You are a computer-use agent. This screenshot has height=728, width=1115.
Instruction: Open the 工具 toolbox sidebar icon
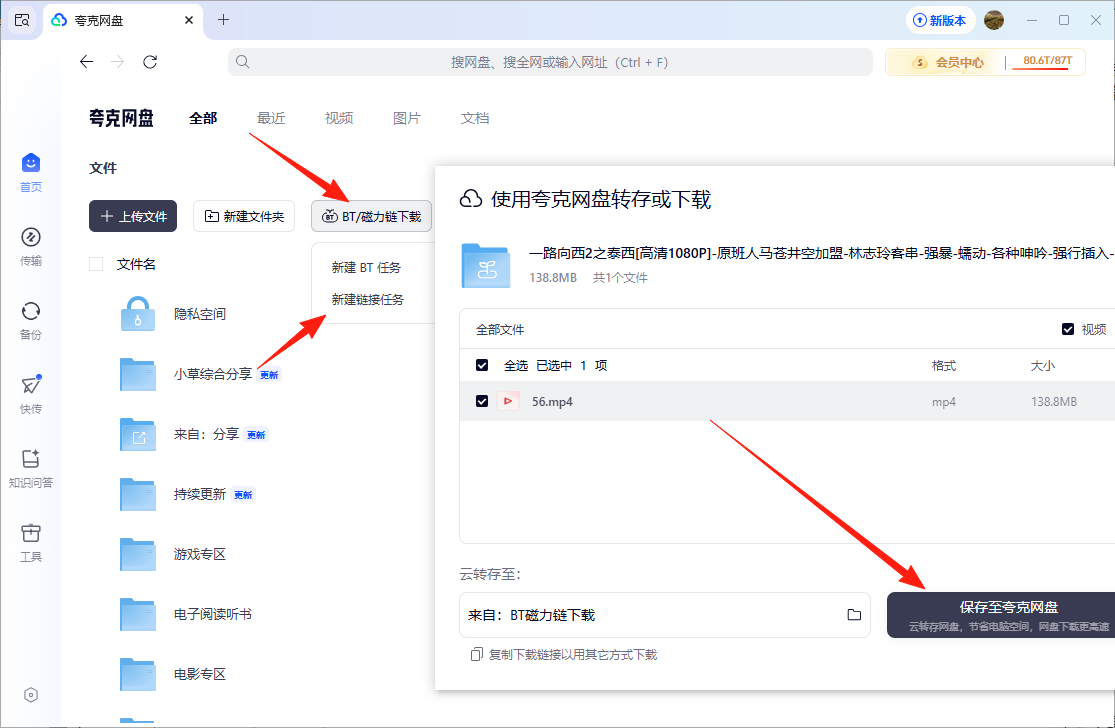coord(30,541)
